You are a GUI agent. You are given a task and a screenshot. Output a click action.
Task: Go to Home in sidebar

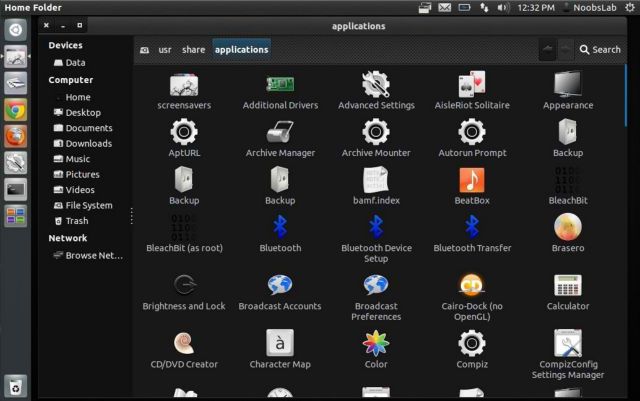pos(78,97)
